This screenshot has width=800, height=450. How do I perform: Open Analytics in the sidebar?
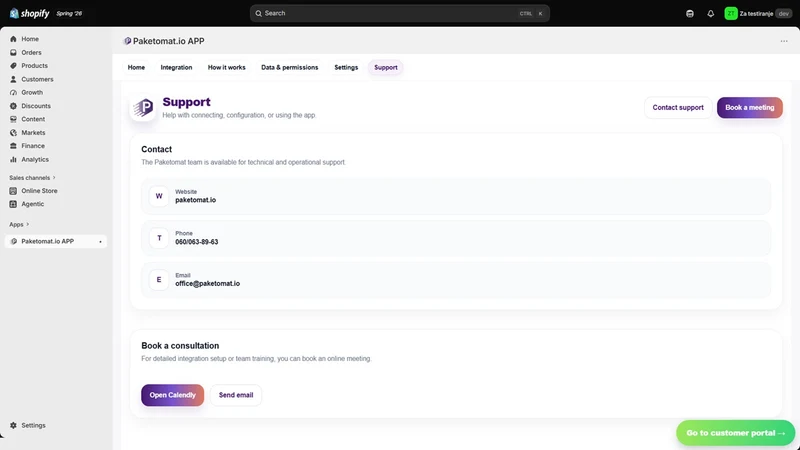35,159
